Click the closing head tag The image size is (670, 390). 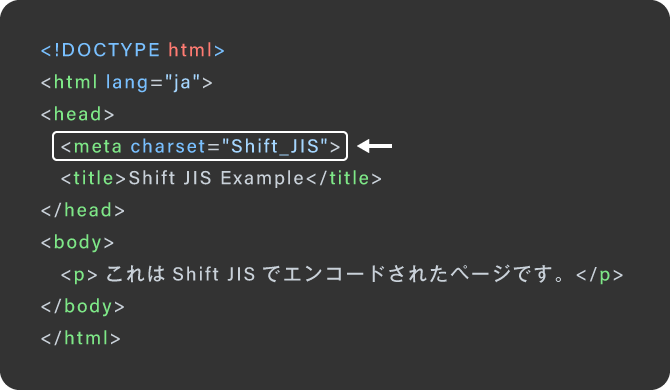[82, 210]
